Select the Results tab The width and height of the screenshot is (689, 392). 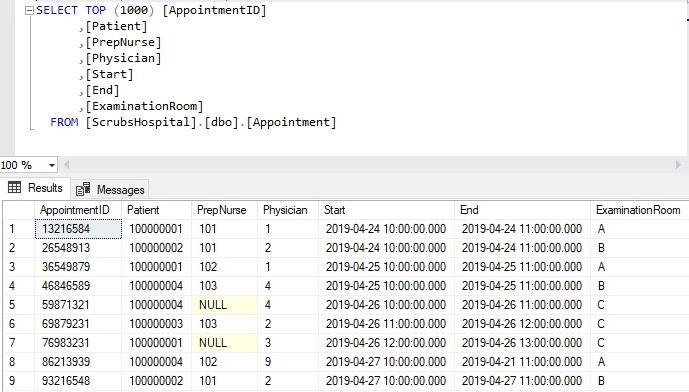35,188
